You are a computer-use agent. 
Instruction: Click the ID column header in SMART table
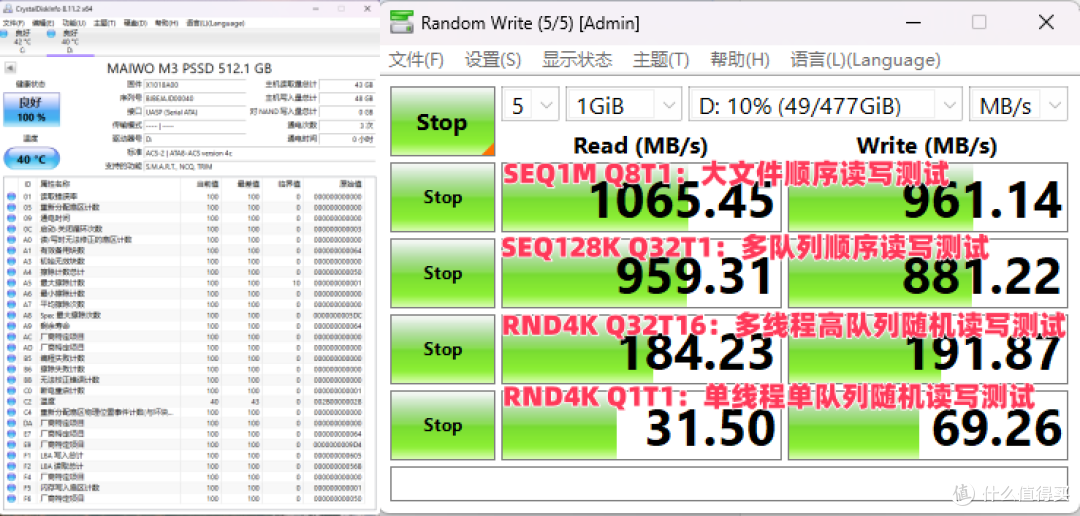click(x=28, y=185)
